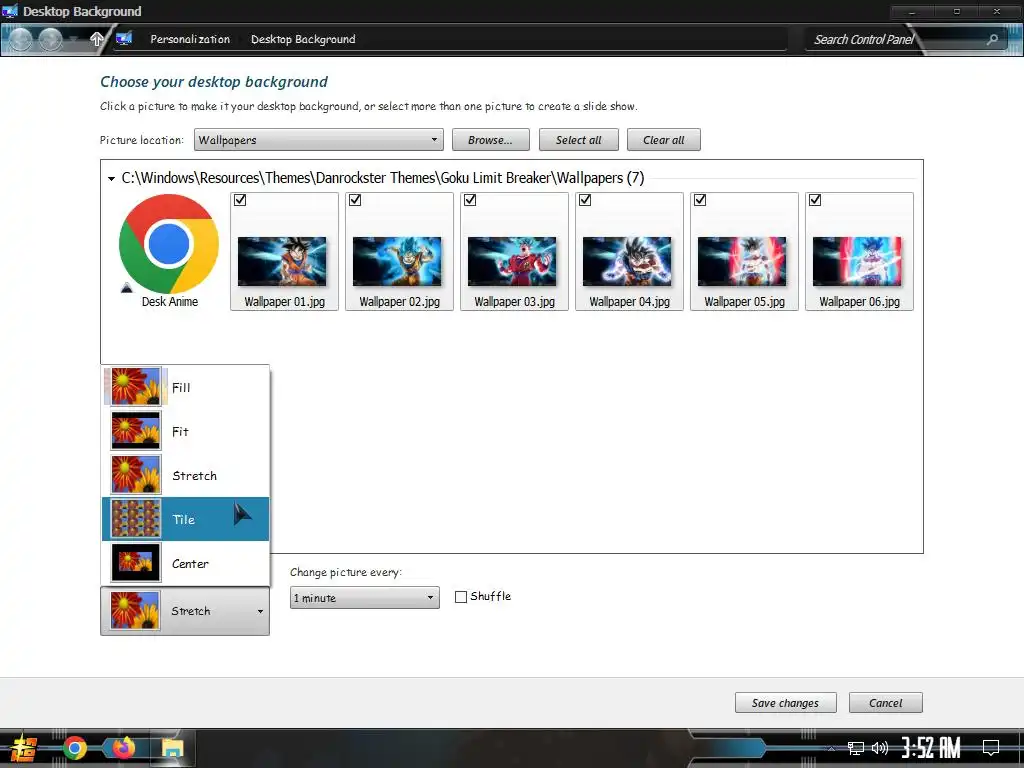Click the Control Panel monitor icon in address bar
This screenshot has height=768, width=1024.
point(123,39)
